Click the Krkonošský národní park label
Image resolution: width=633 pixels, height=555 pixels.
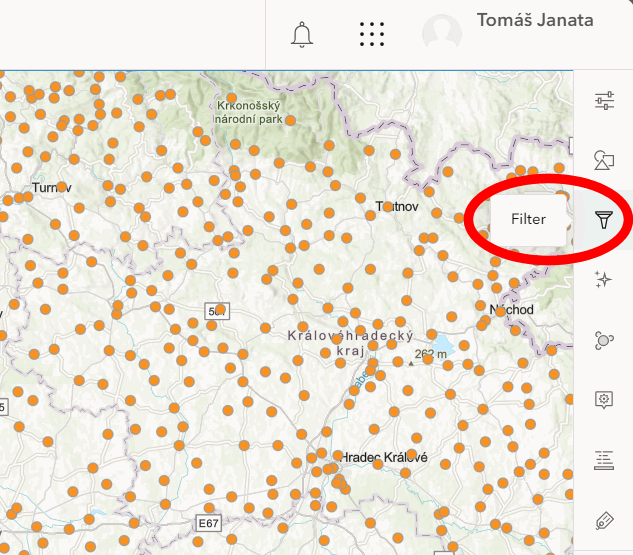tap(249, 112)
